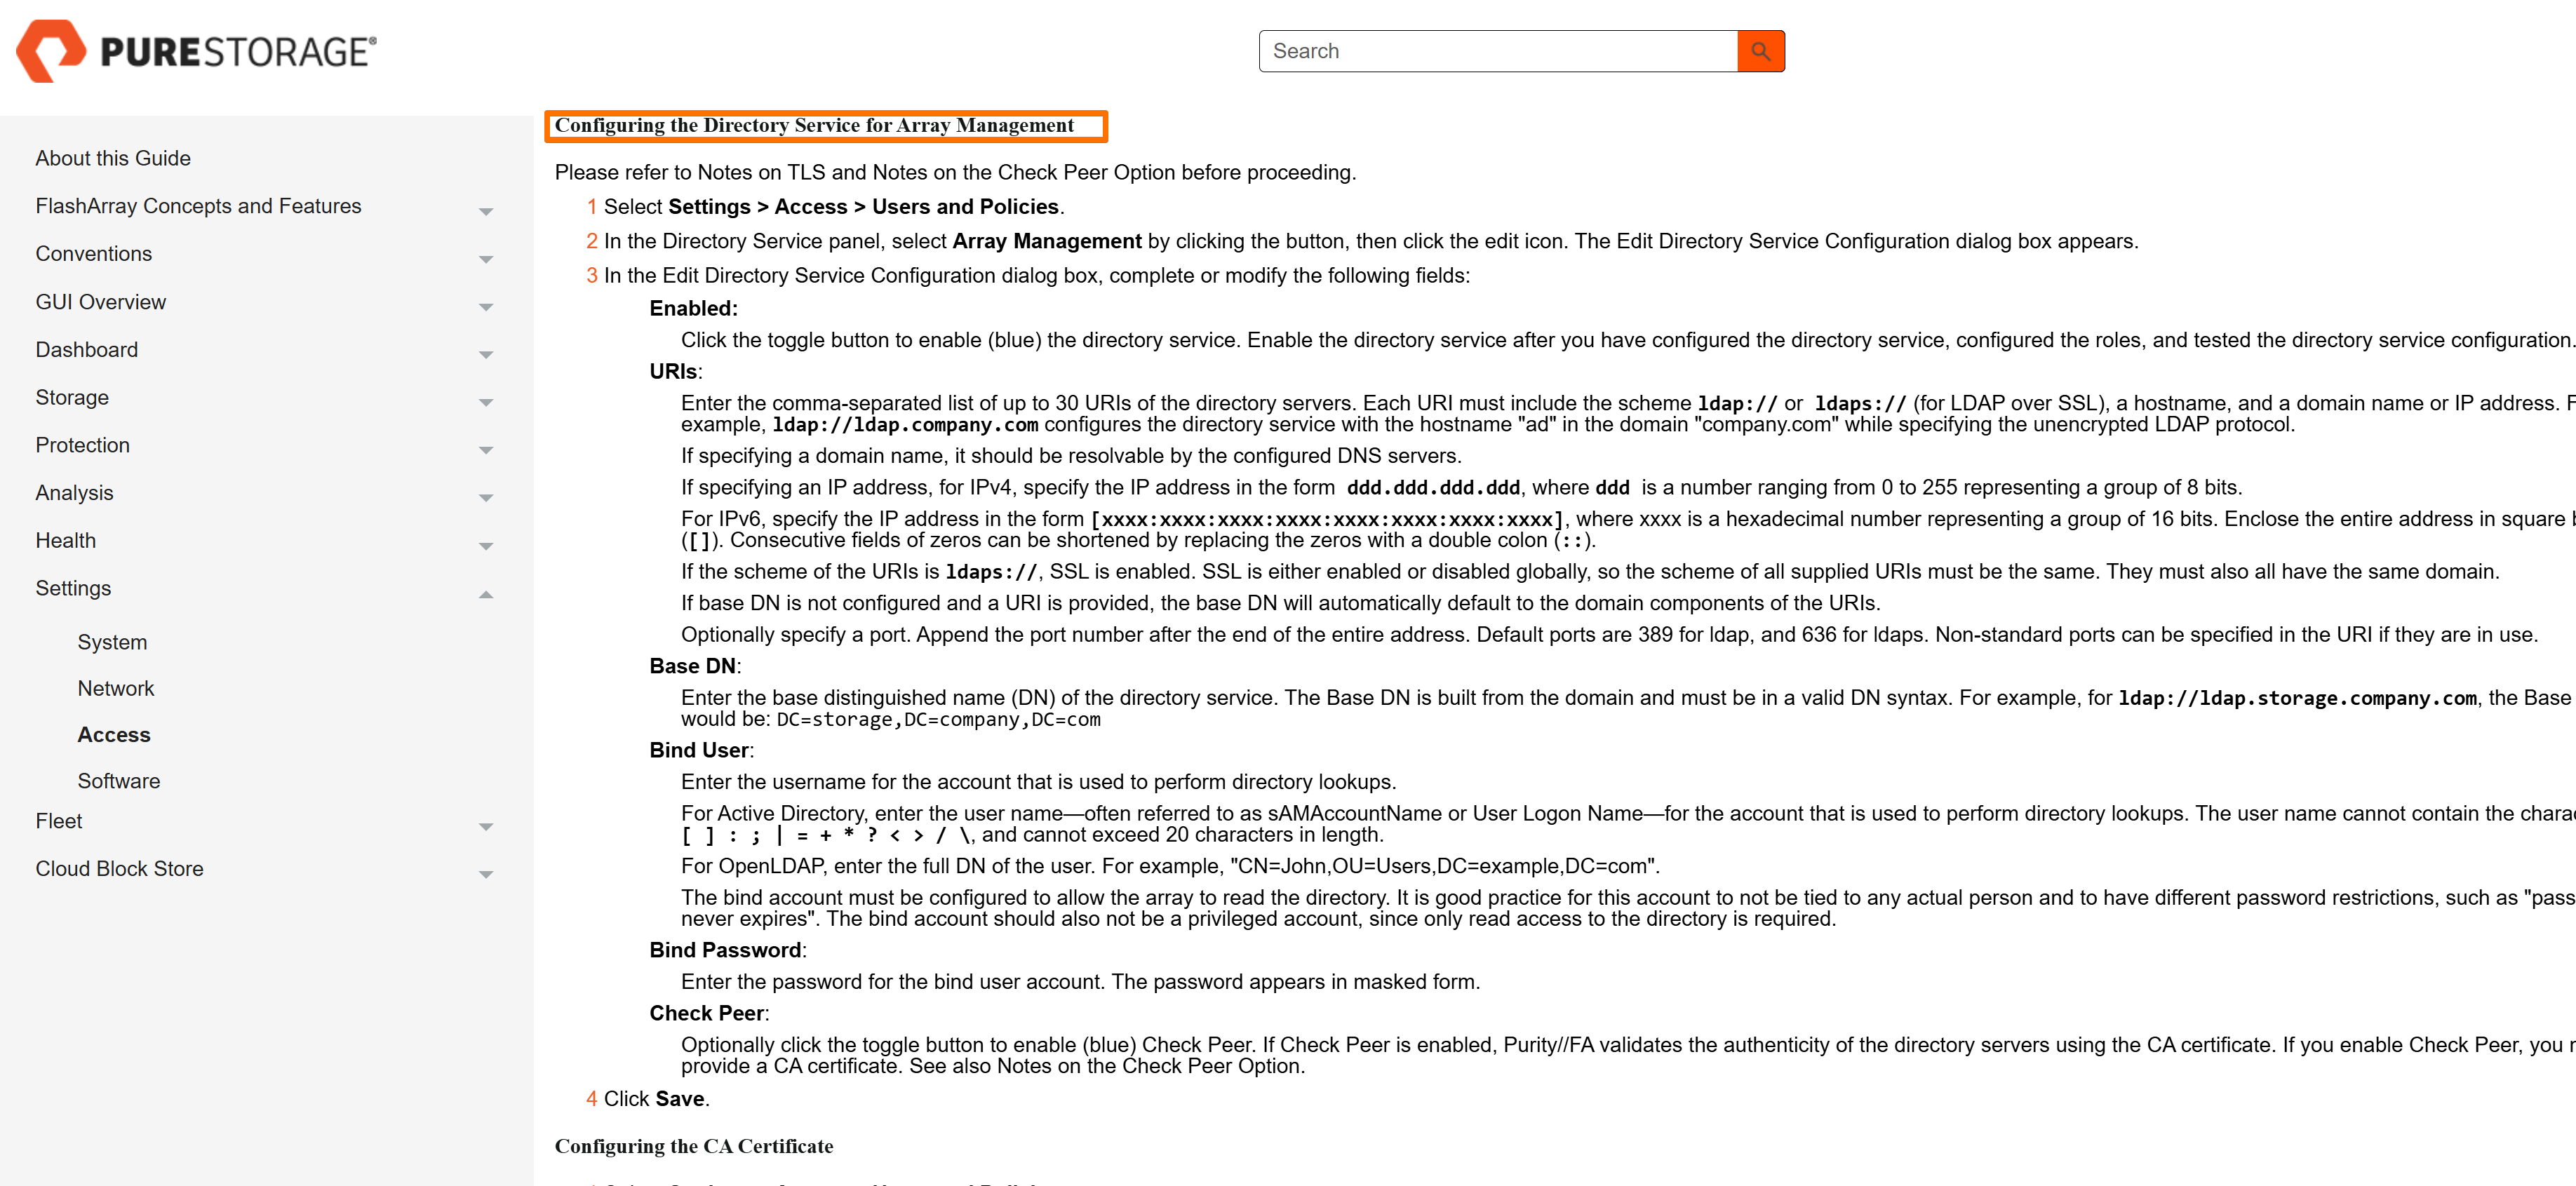Expand the Dashboard menu arrow
Viewport: 2576px width, 1186px height.
point(486,354)
